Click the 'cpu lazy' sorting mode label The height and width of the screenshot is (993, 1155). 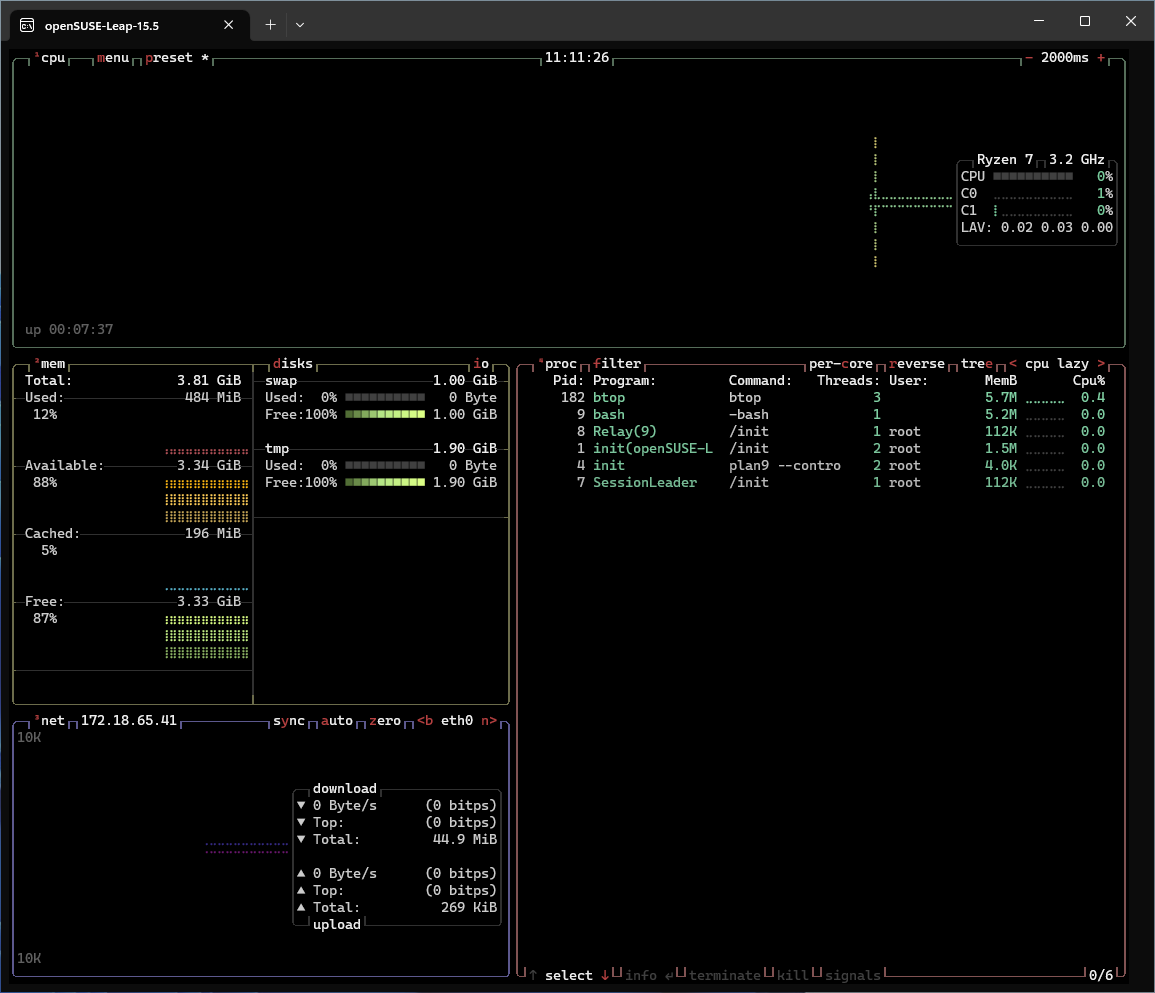point(1056,364)
